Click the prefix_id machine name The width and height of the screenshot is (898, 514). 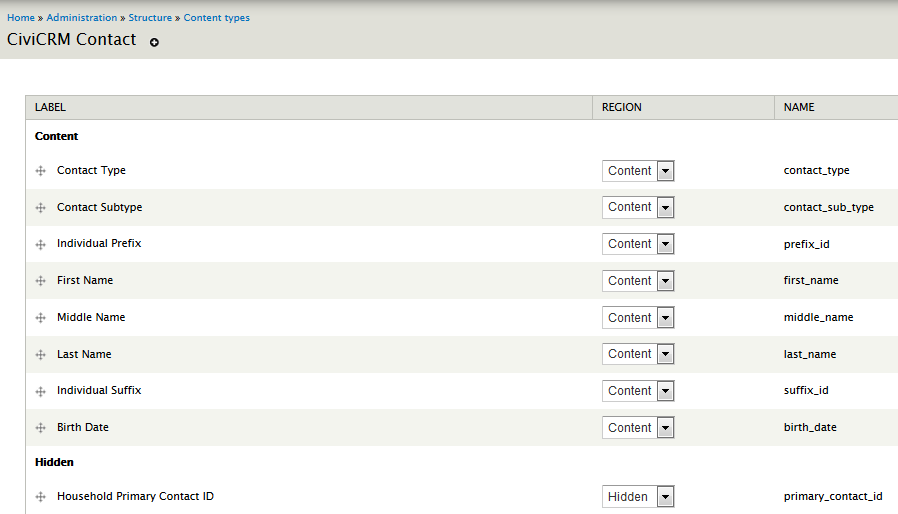[806, 244]
